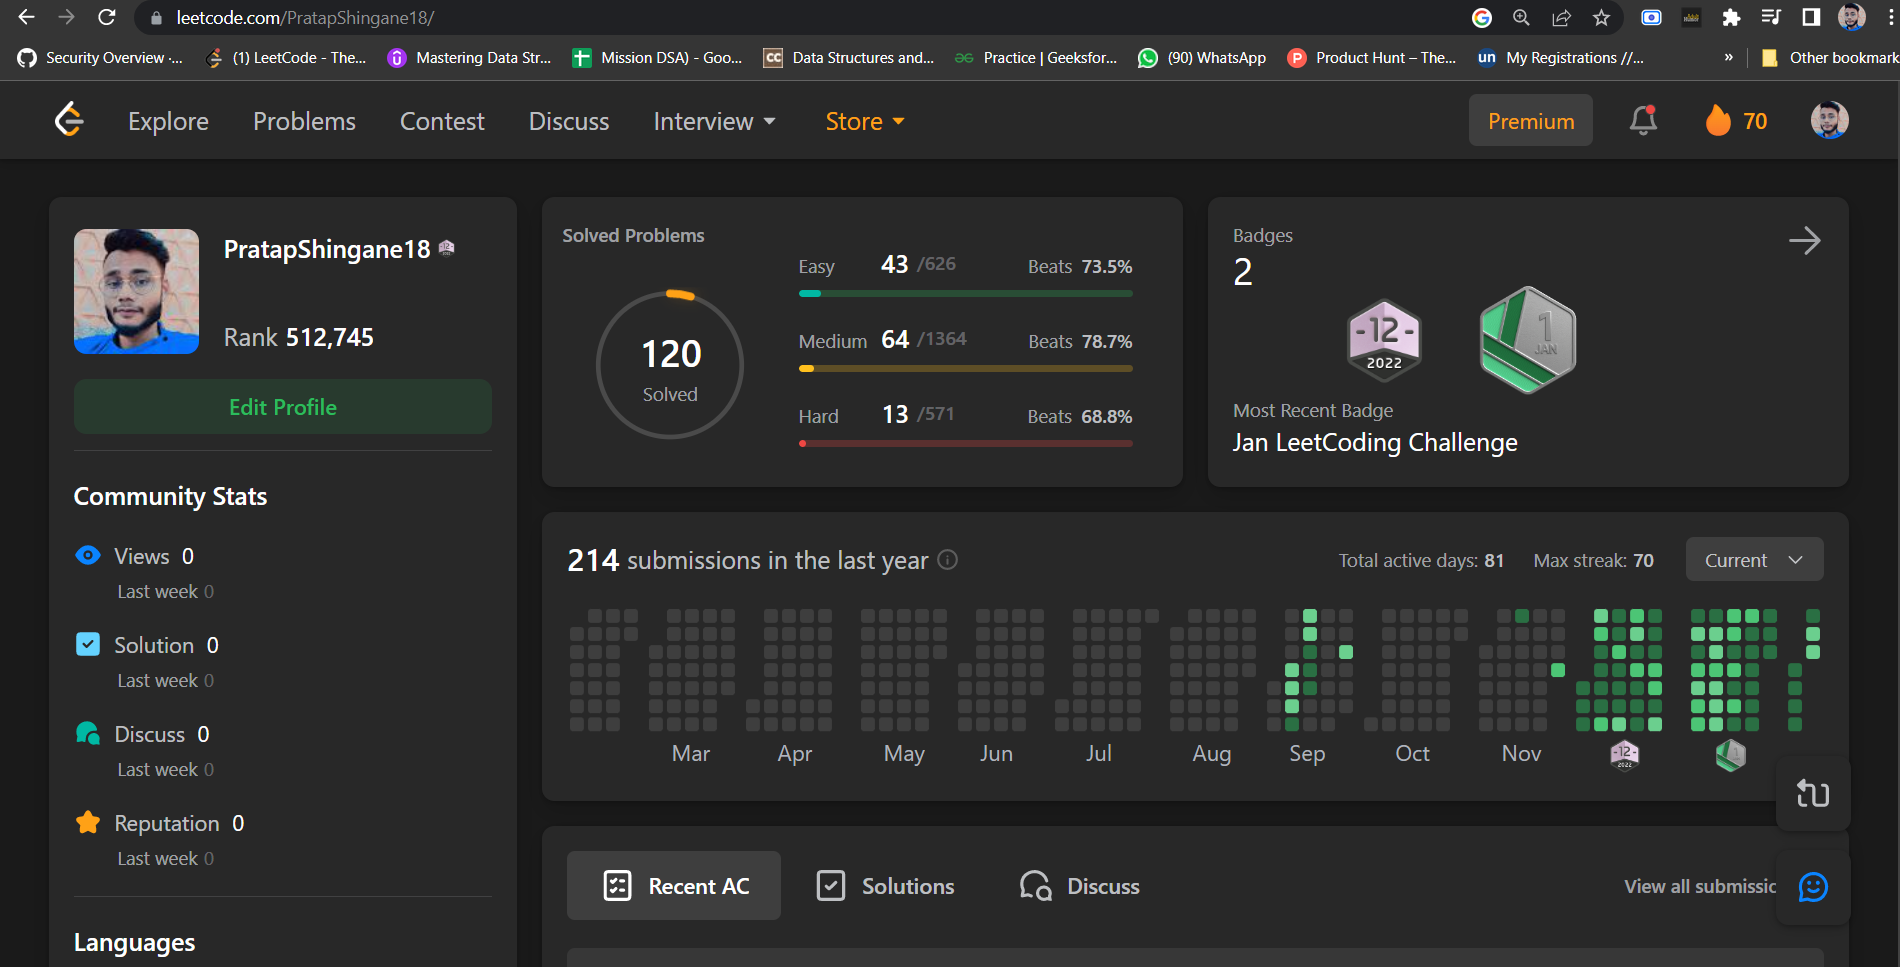Open the Google account G icon
This screenshot has height=967, width=1900.
[x=1482, y=17]
